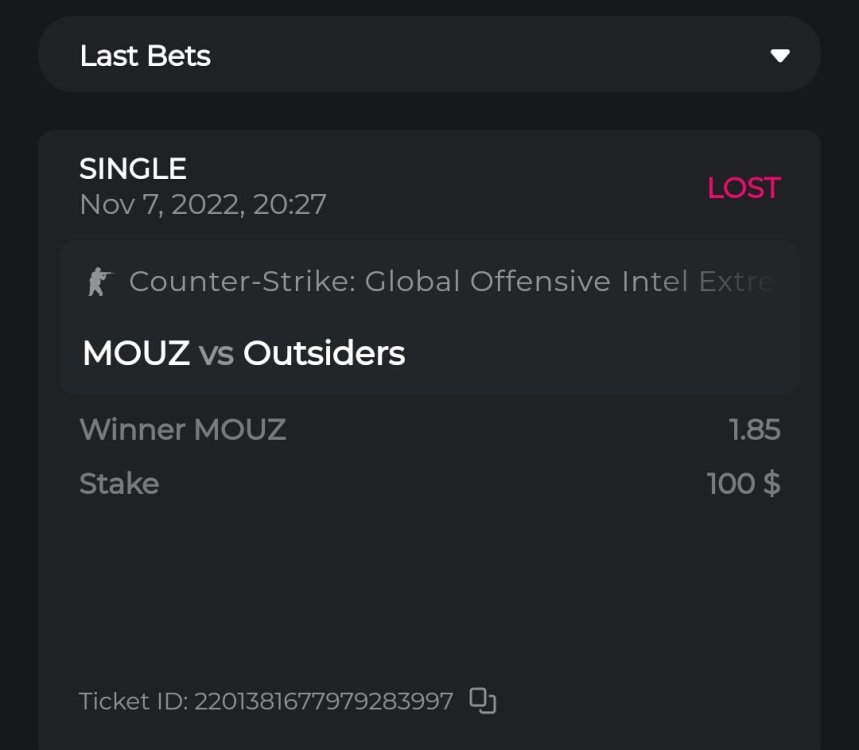Click the 1.85 odds value
The image size is (859, 750).
coord(754,430)
